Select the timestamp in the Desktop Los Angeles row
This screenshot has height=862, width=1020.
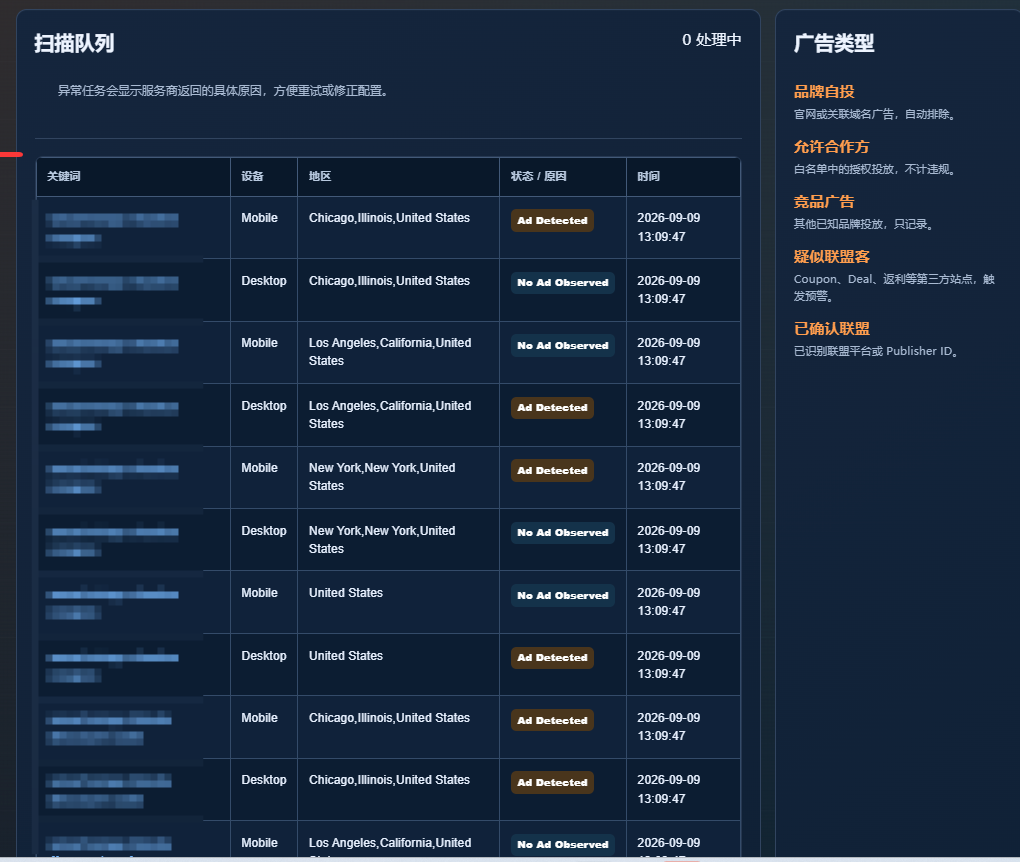[x=668, y=414]
